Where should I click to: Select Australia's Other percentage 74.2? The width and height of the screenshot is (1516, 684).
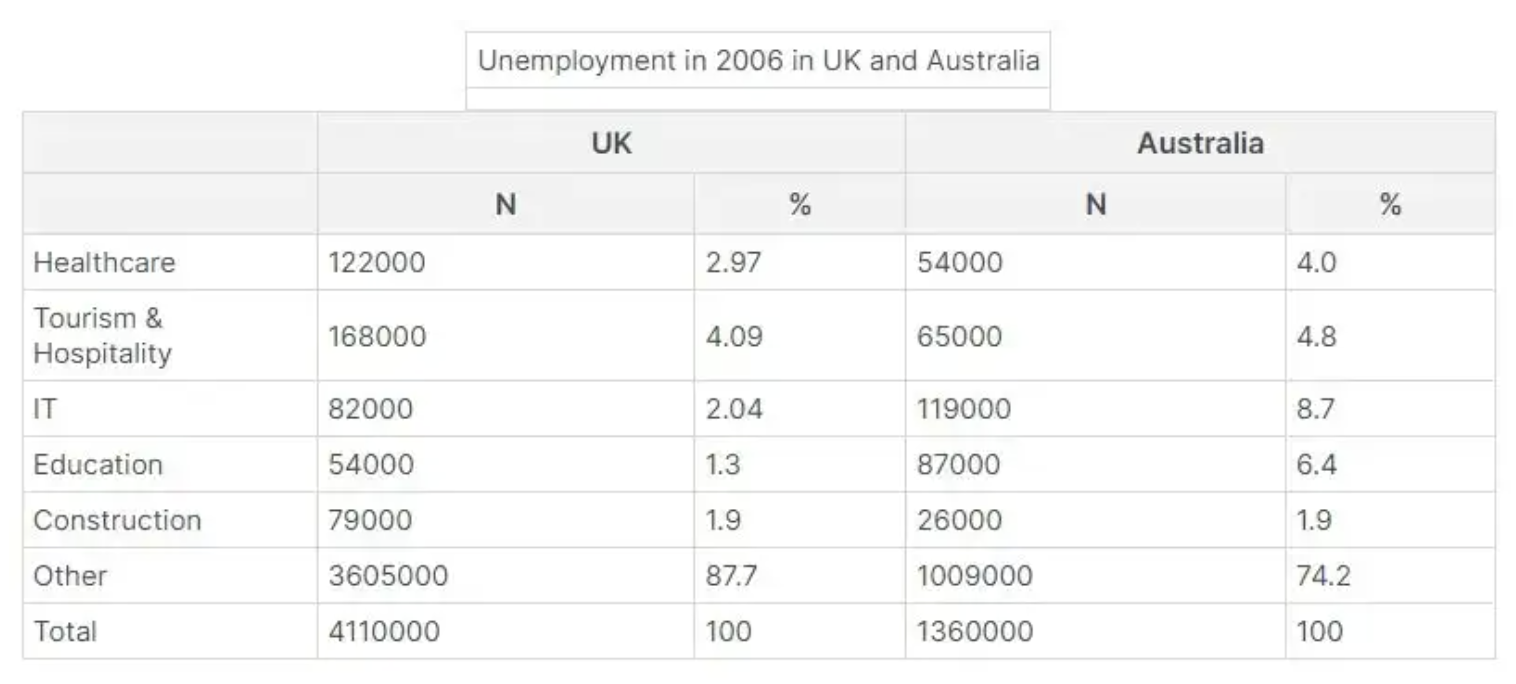coord(1323,576)
